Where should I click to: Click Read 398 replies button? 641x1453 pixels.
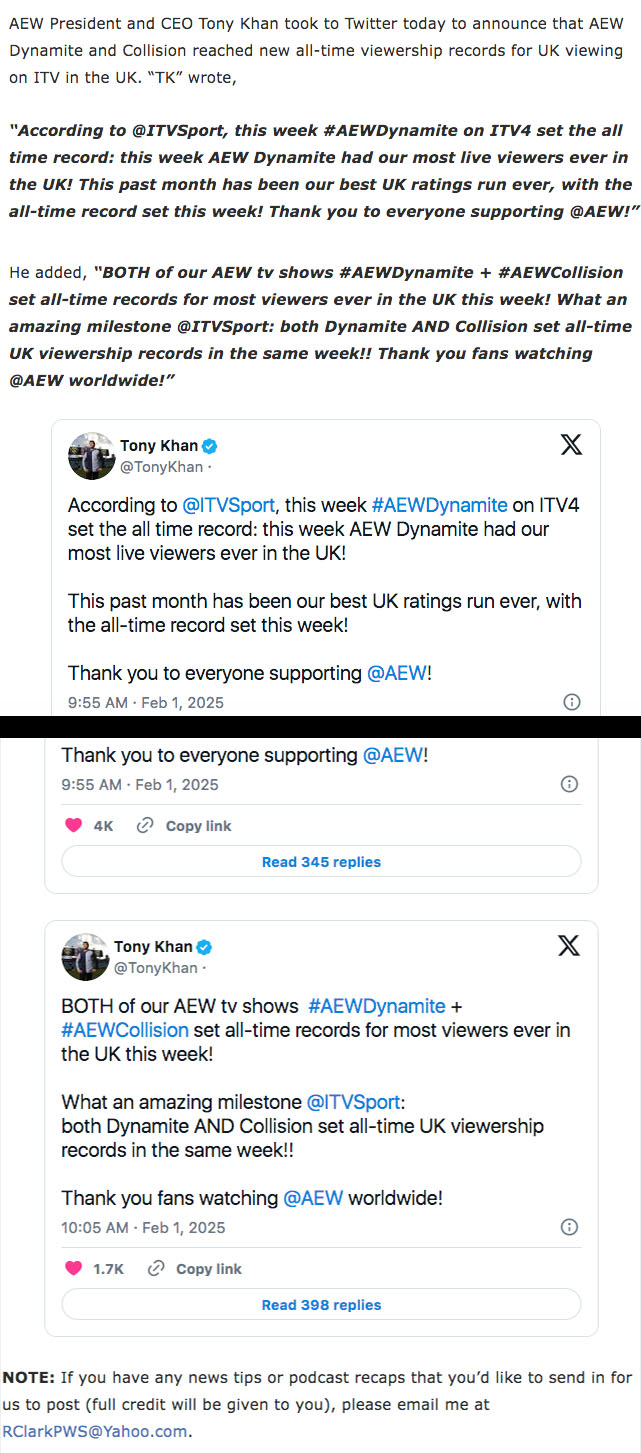tap(321, 1305)
